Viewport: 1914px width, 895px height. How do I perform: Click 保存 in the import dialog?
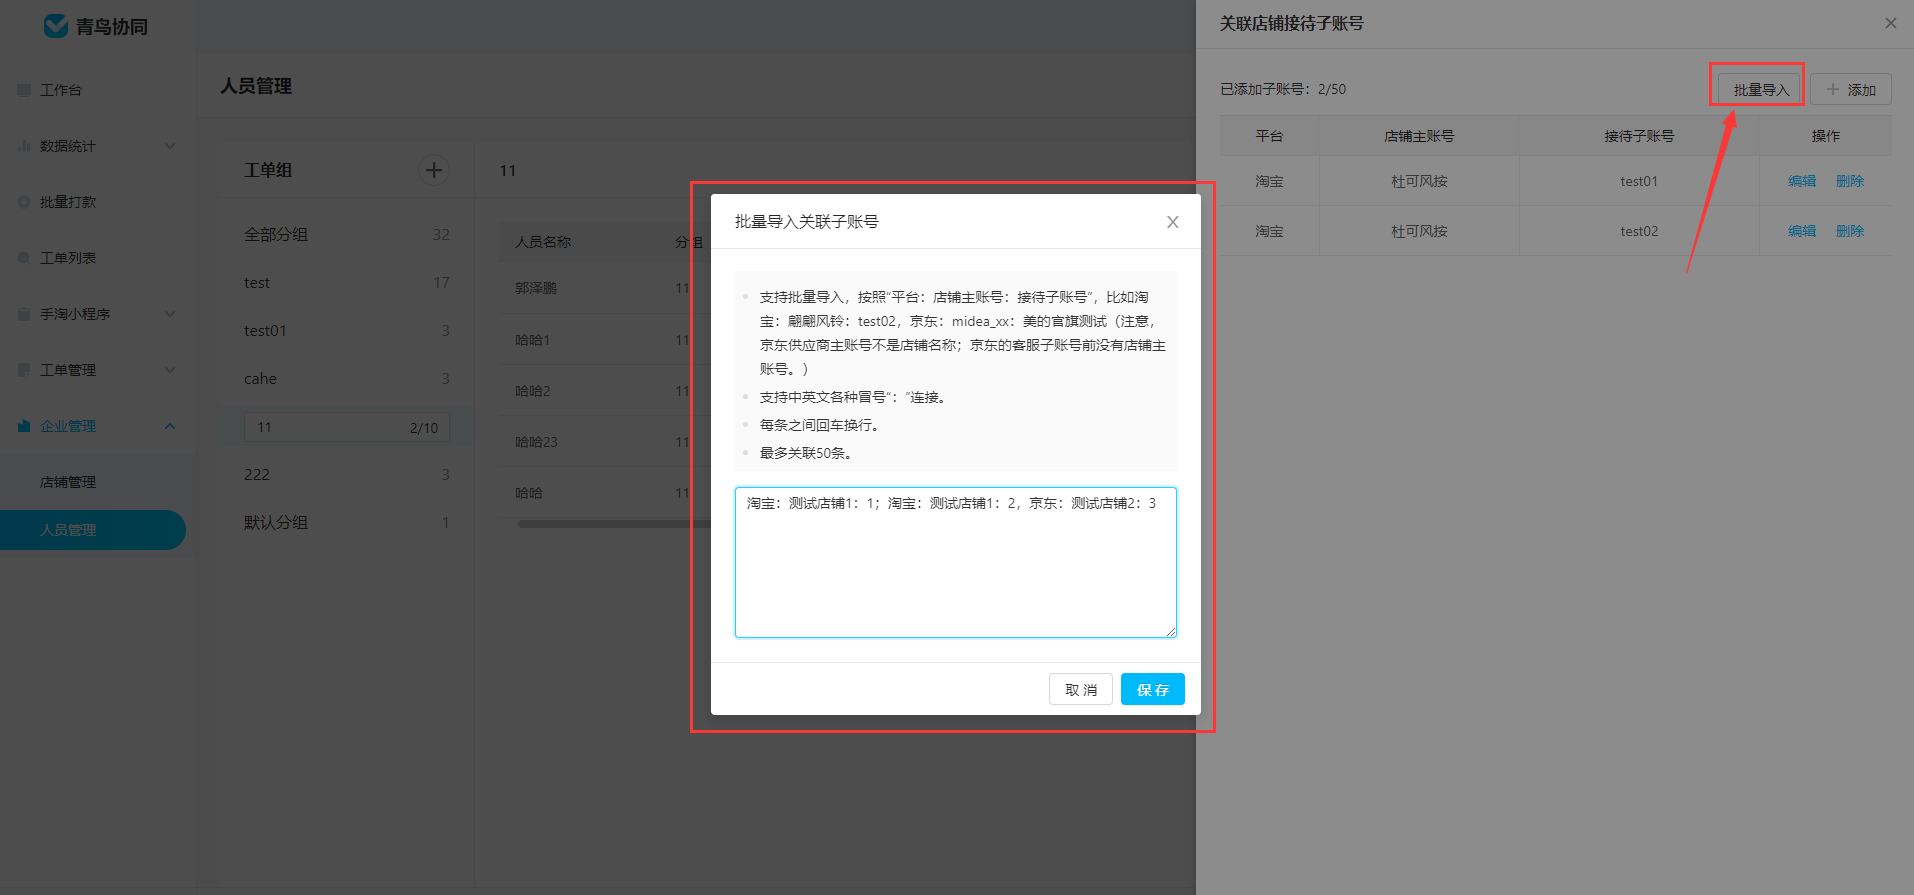(x=1153, y=689)
